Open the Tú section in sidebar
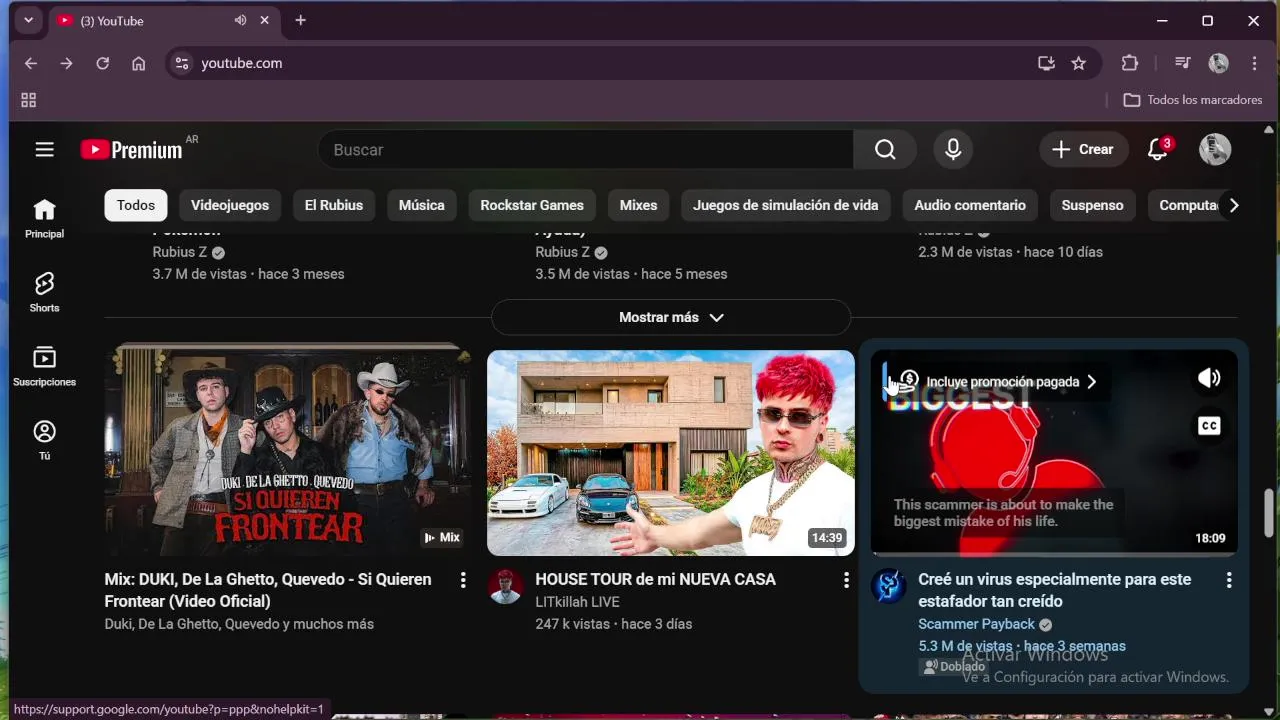Image resolution: width=1280 pixels, height=720 pixels. coord(44,440)
